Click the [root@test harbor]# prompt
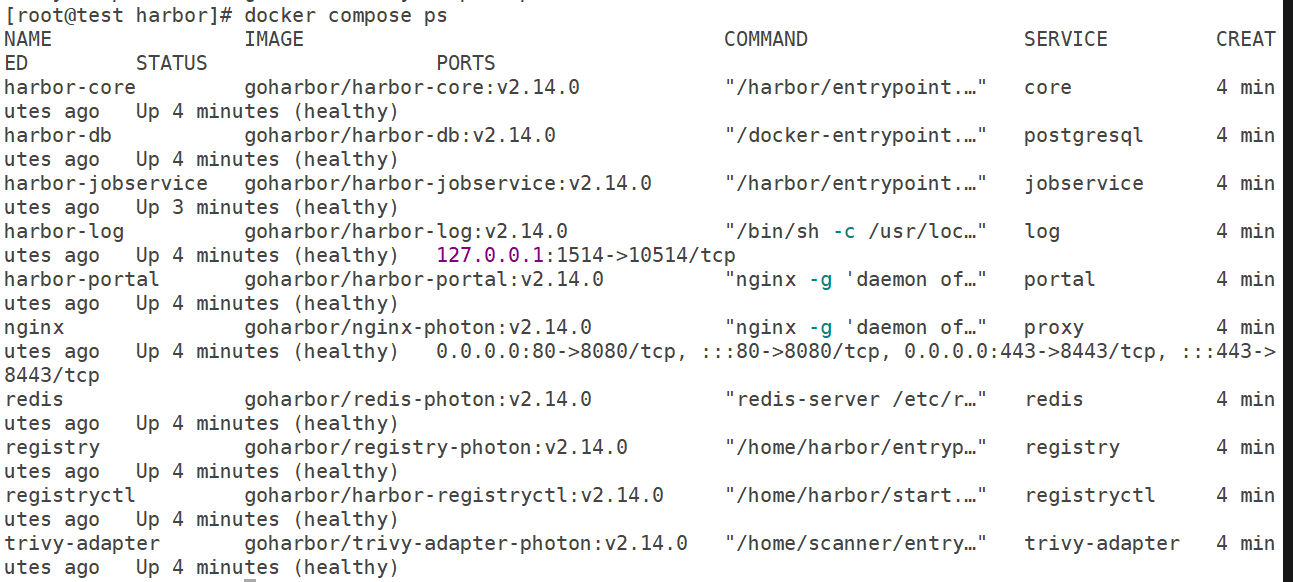Image resolution: width=1293 pixels, height=582 pixels. pyautogui.click(x=118, y=16)
